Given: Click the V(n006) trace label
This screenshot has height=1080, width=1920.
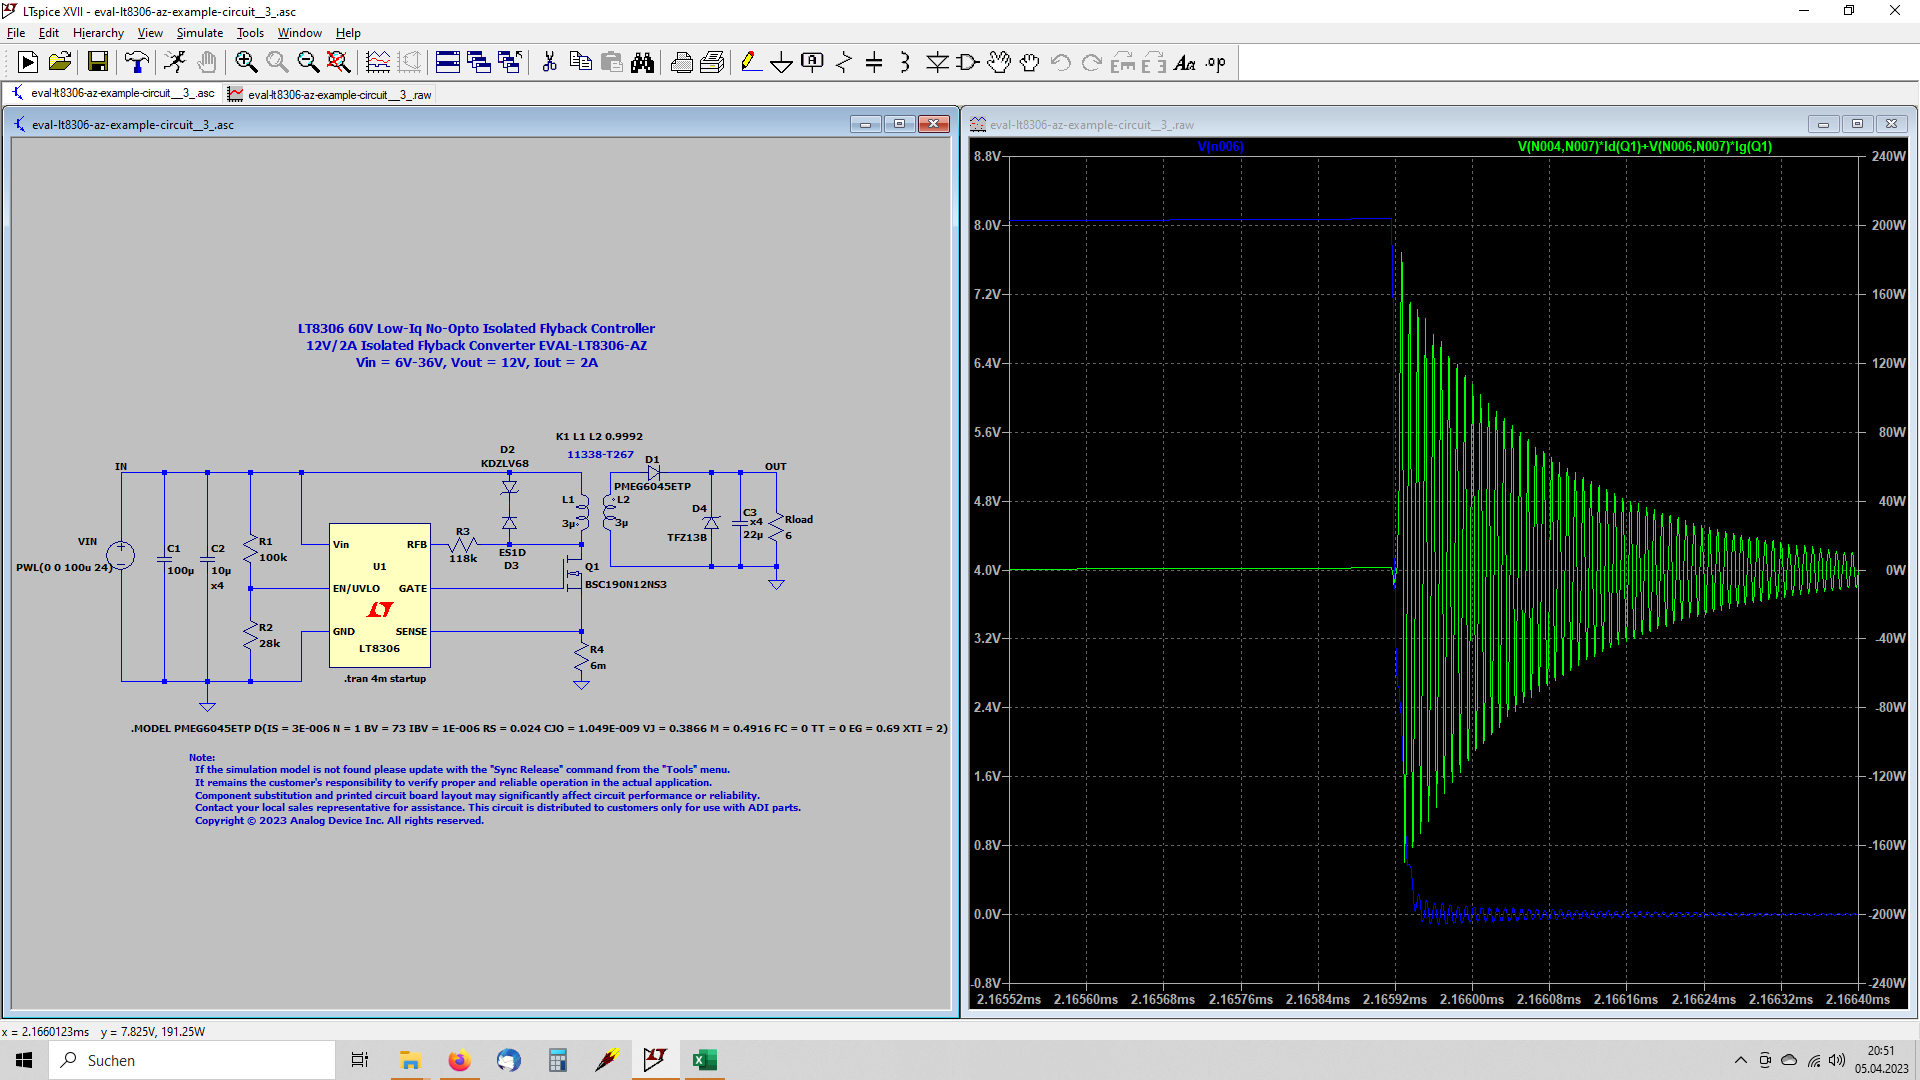Looking at the screenshot, I should pyautogui.click(x=1221, y=146).
